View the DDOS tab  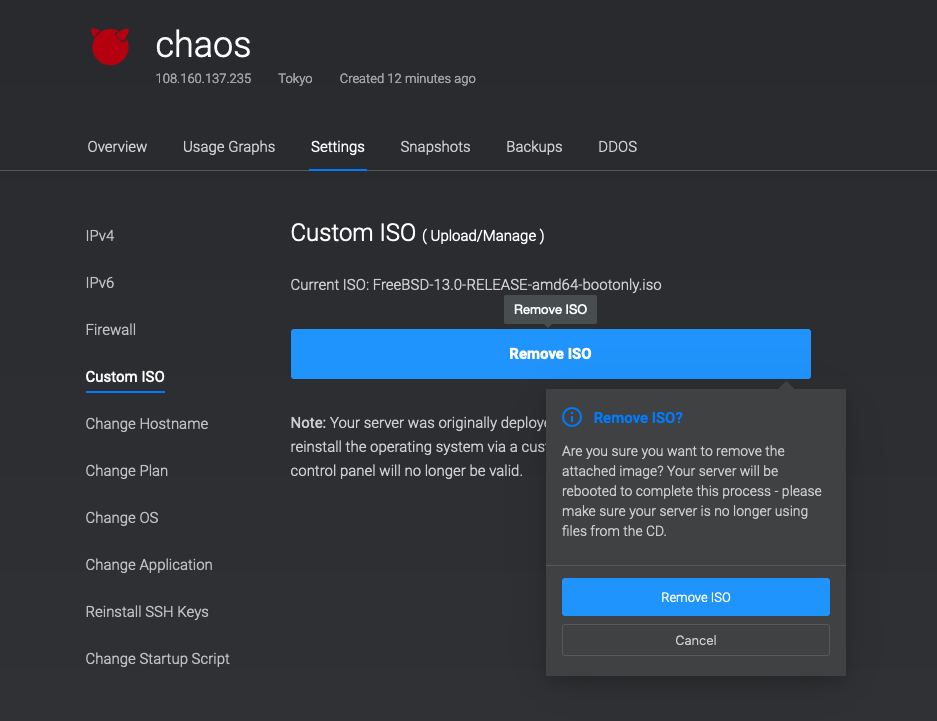[x=617, y=147]
